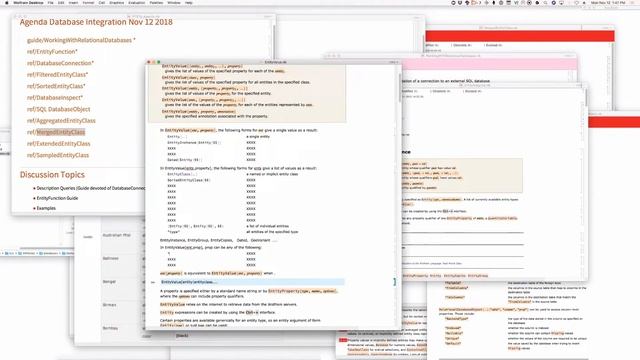Click the menu bar date and time
The width and height of the screenshot is (640, 360).
[608, 3]
